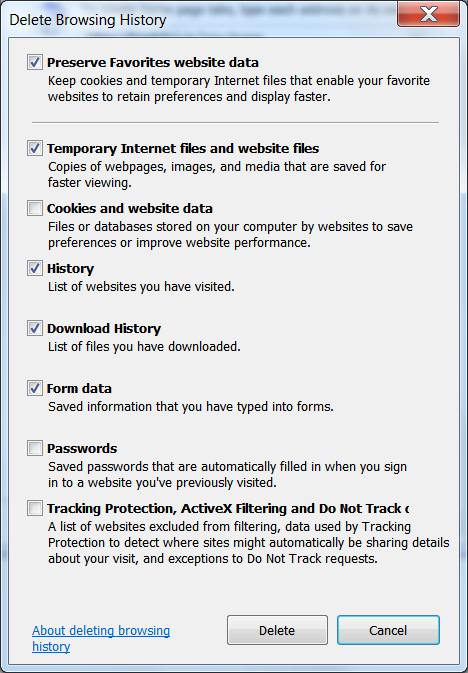Toggle the Download History checkbox

pos(35,328)
